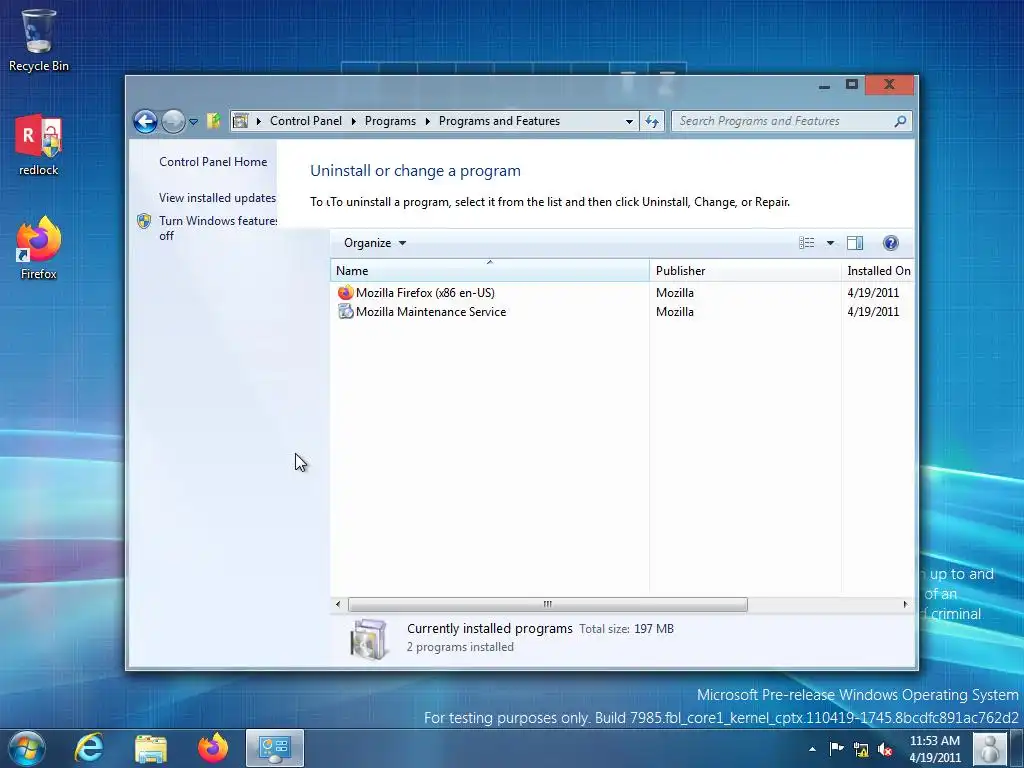Viewport: 1024px width, 768px height.
Task: Select Programs in the breadcrumb path
Action: pyautogui.click(x=390, y=121)
